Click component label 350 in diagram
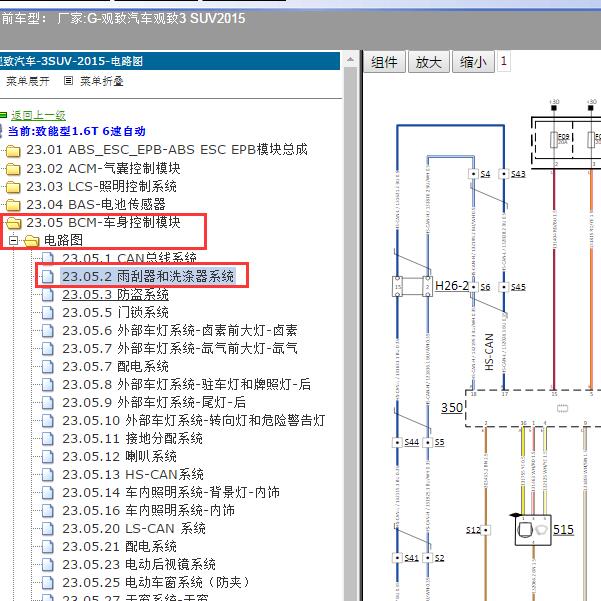The width and height of the screenshot is (601, 601). pos(452,407)
